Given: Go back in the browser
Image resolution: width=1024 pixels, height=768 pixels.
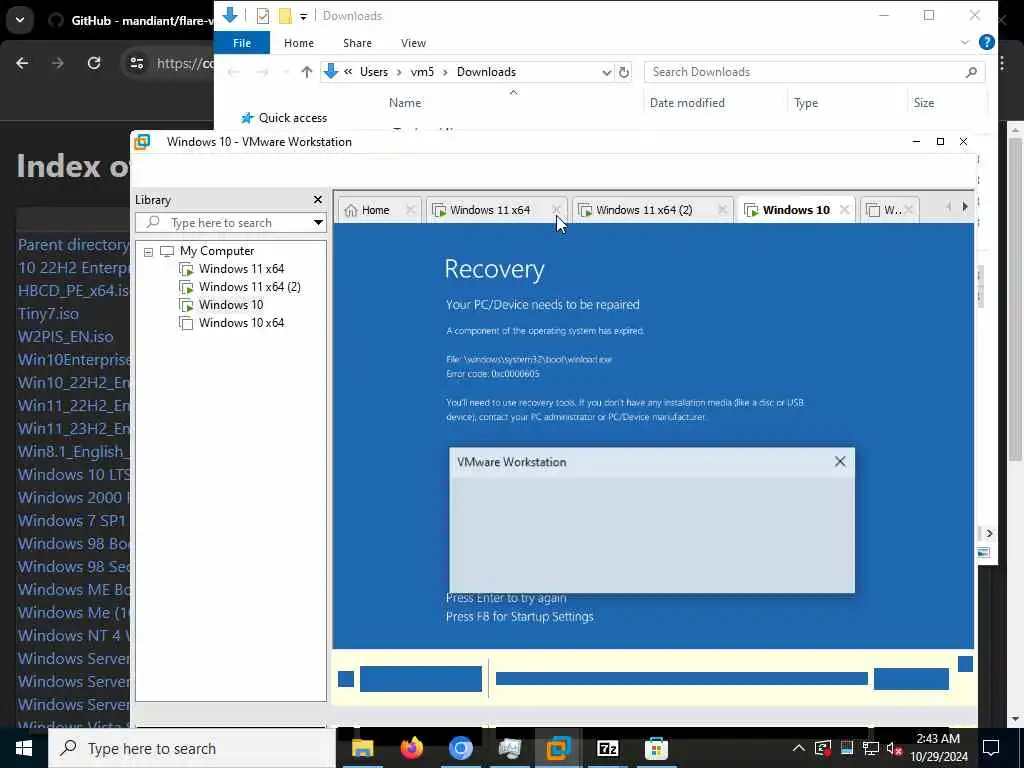Looking at the screenshot, I should [x=22, y=63].
